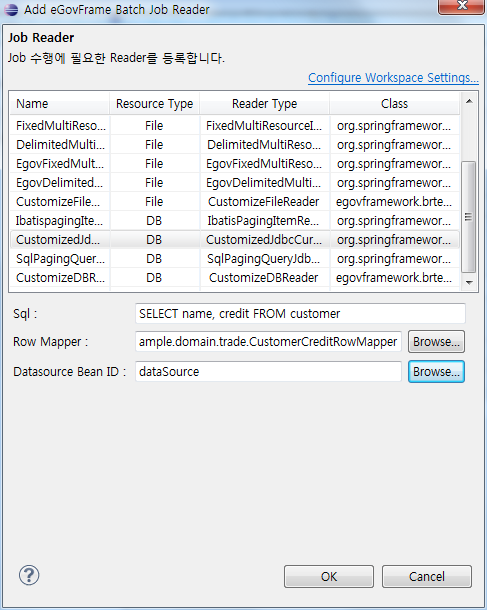487x610 pixels.
Task: Close the Add eGovFrame Batch Job Reader dialog
Action: [x=462, y=6]
